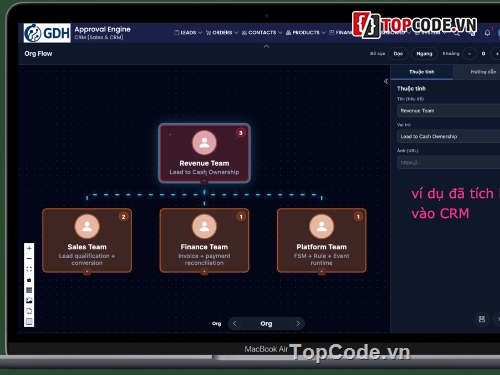Fit the org chart to view
This screenshot has width=500, height=375.
coord(29,269)
